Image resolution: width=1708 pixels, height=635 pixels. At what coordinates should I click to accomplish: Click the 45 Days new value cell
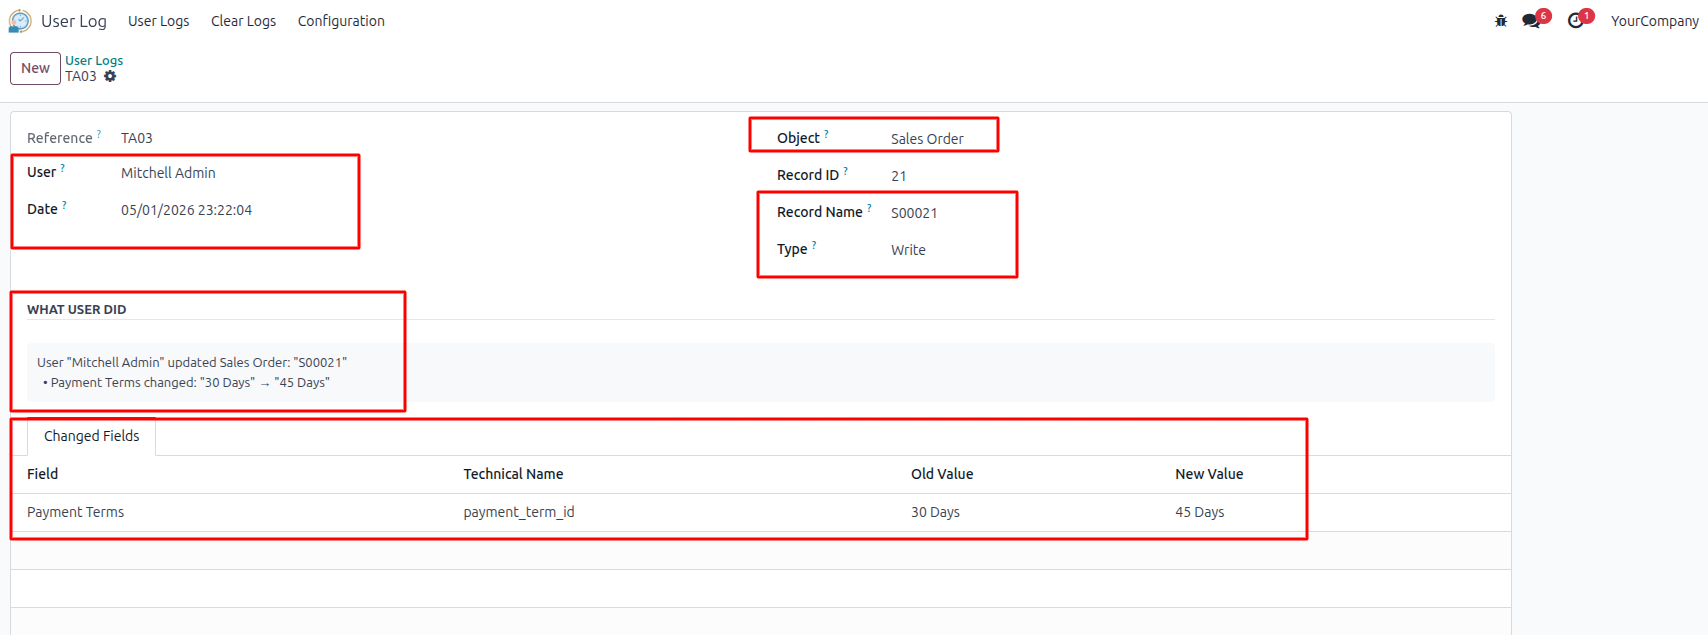coord(1199,512)
